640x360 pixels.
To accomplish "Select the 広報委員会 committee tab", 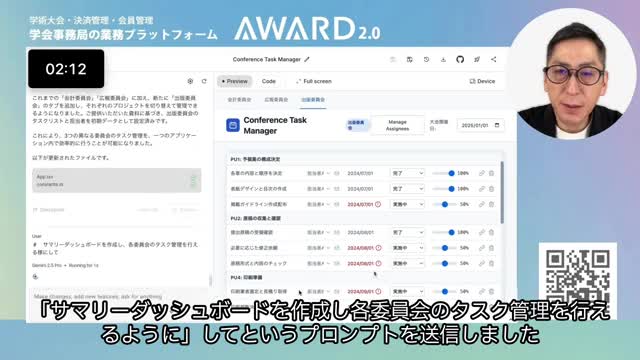I will pos(276,100).
